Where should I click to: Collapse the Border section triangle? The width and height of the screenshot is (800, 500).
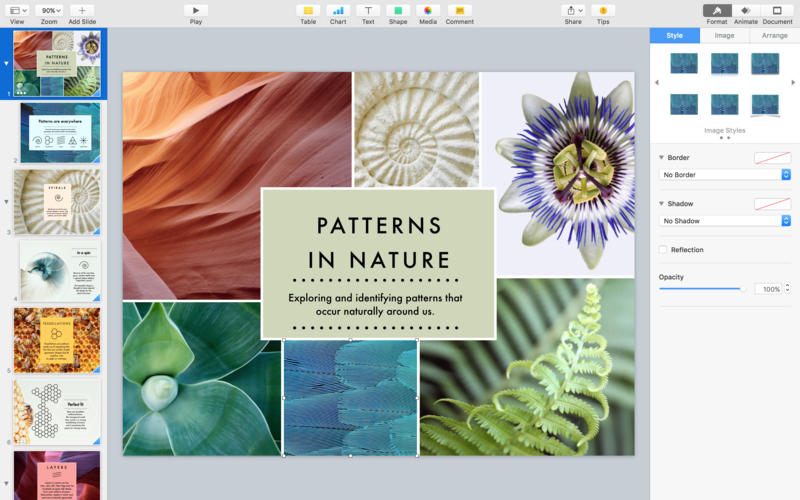(x=661, y=158)
